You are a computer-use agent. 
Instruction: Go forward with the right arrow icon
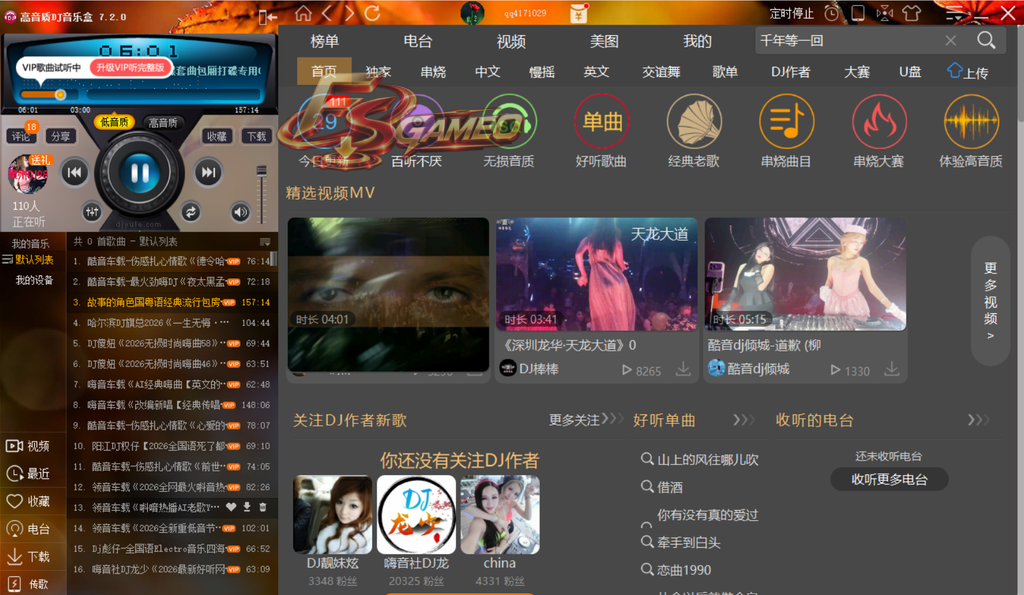[349, 13]
